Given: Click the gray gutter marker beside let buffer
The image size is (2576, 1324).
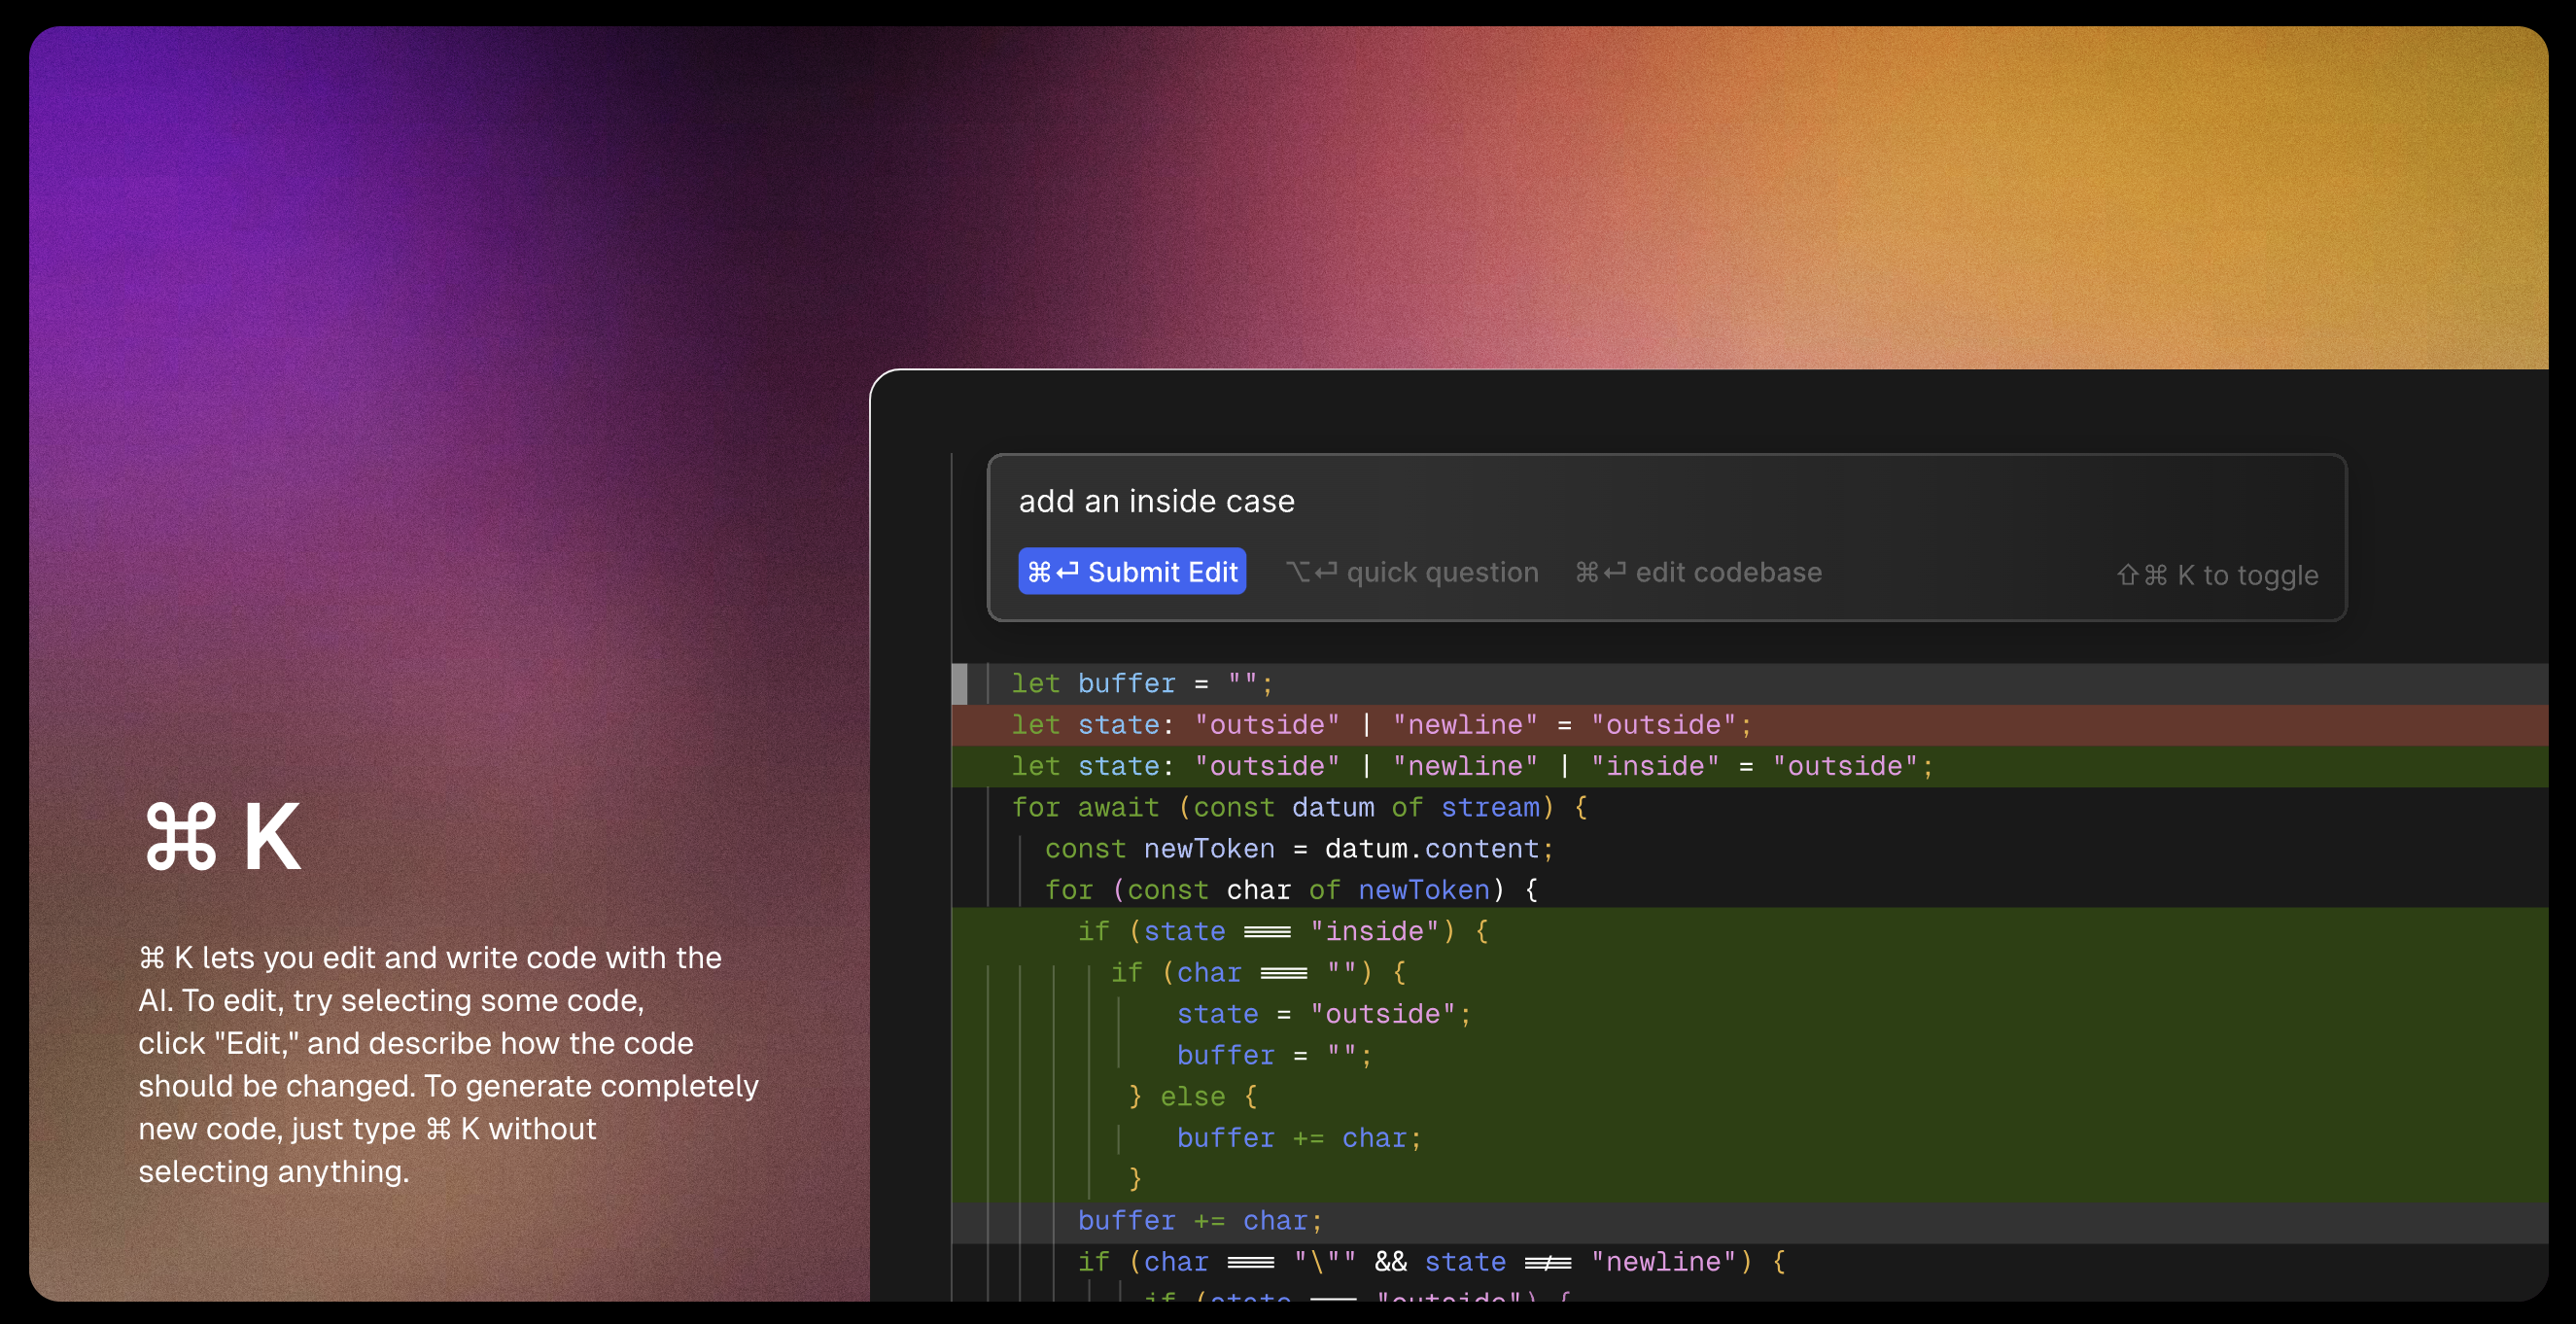Looking at the screenshot, I should pyautogui.click(x=959, y=684).
